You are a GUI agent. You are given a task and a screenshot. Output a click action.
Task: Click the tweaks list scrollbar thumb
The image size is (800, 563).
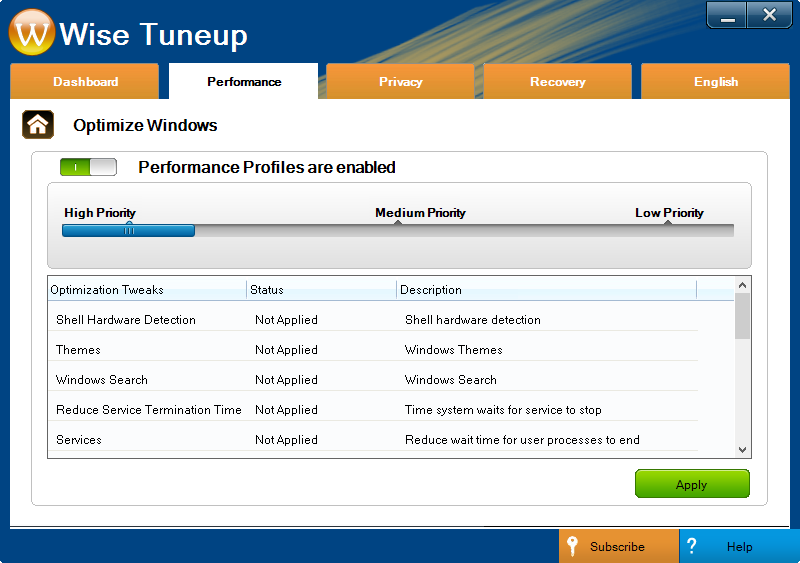click(742, 316)
